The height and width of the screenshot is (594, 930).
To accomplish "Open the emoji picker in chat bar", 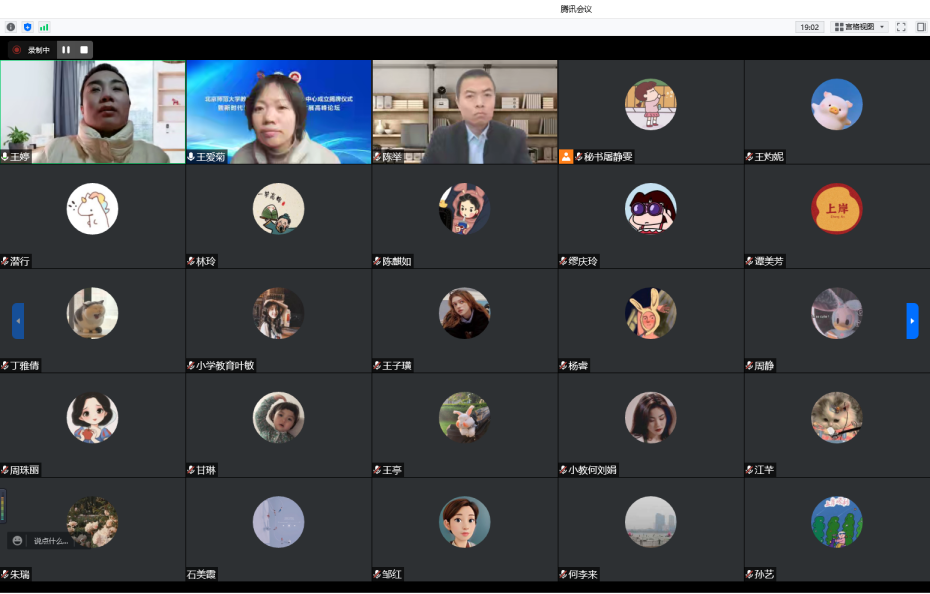I will (x=18, y=541).
